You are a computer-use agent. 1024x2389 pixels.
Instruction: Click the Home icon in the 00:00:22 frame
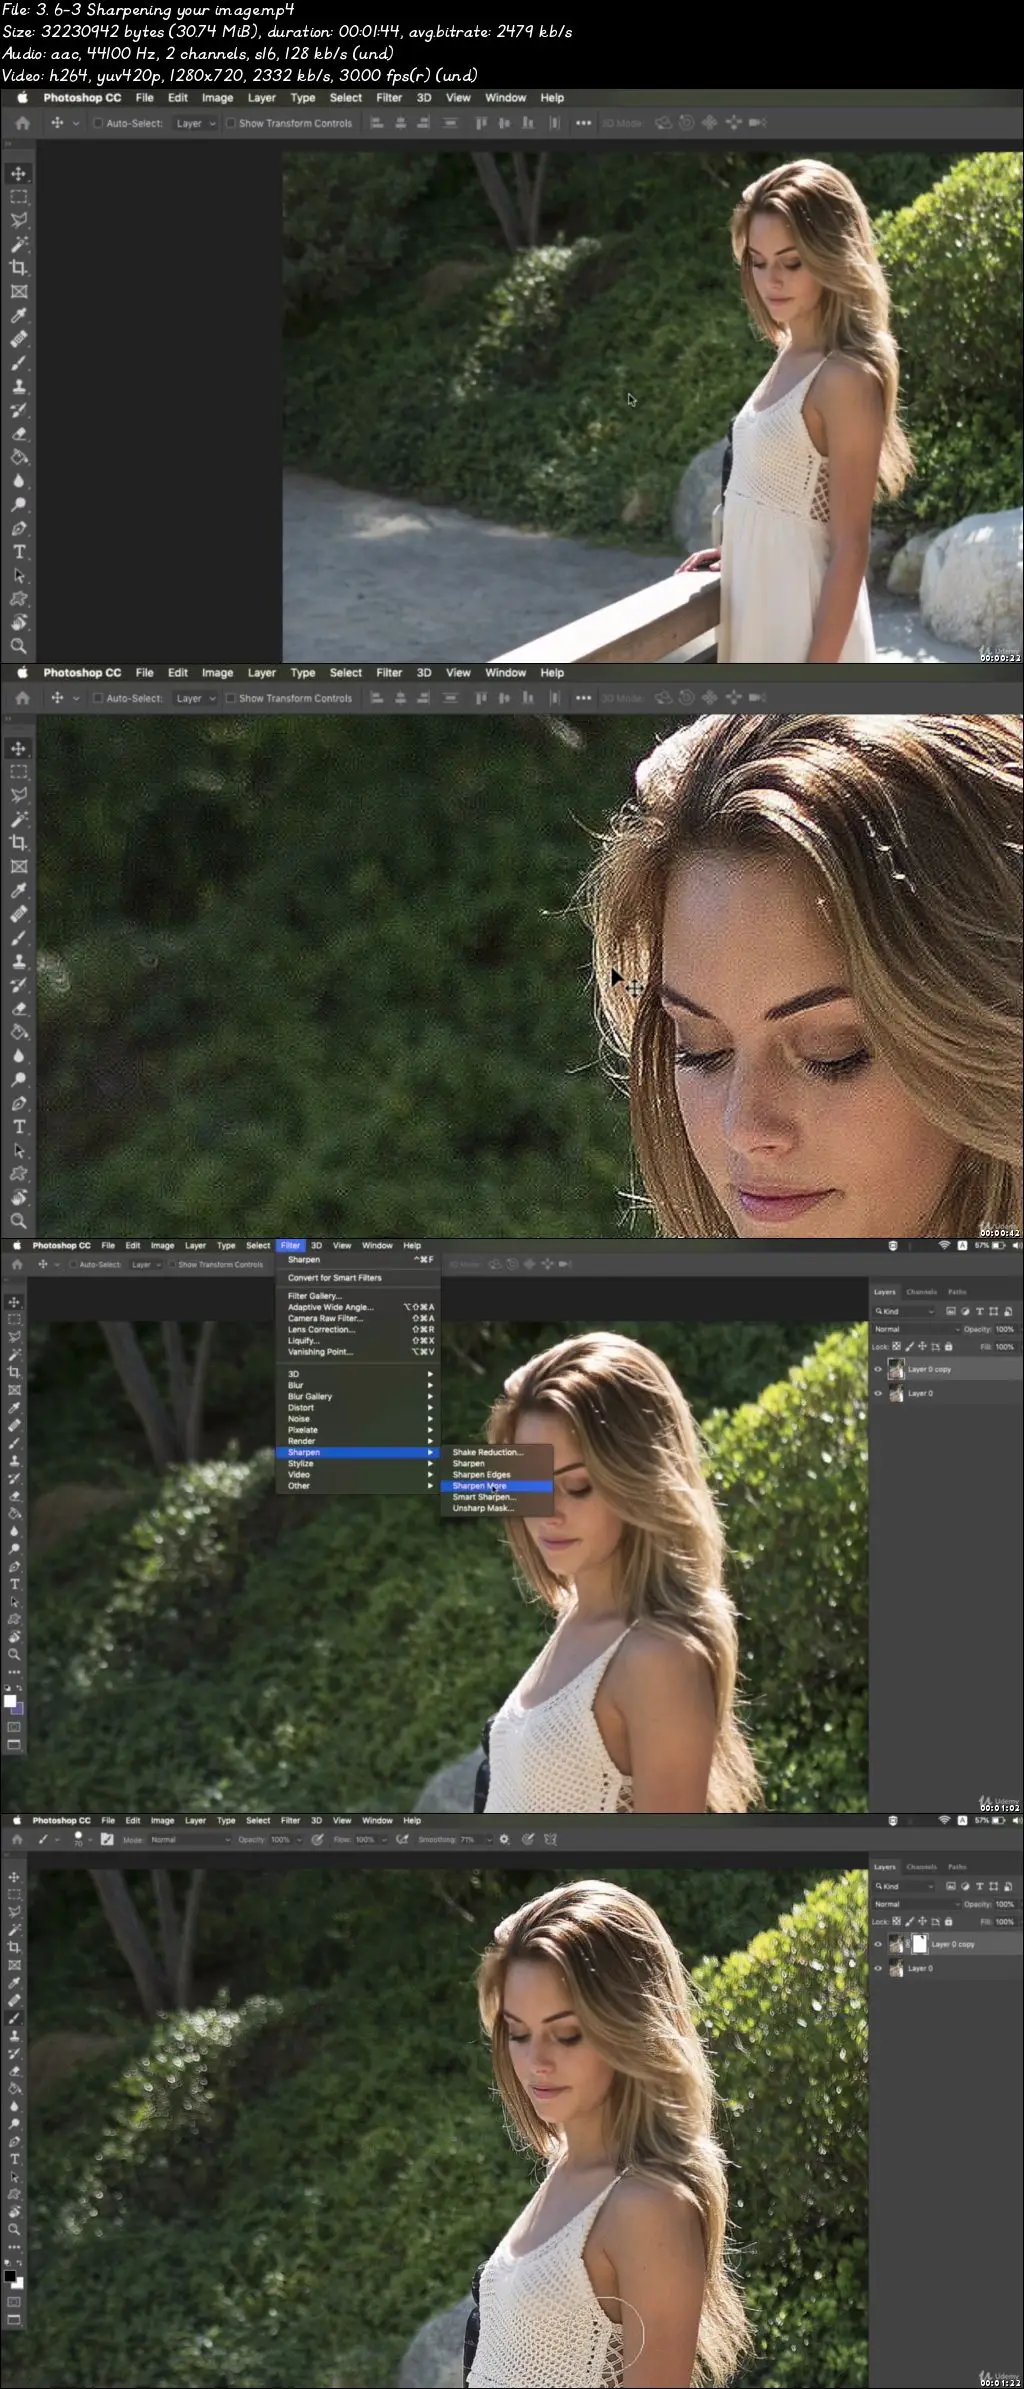[22, 123]
